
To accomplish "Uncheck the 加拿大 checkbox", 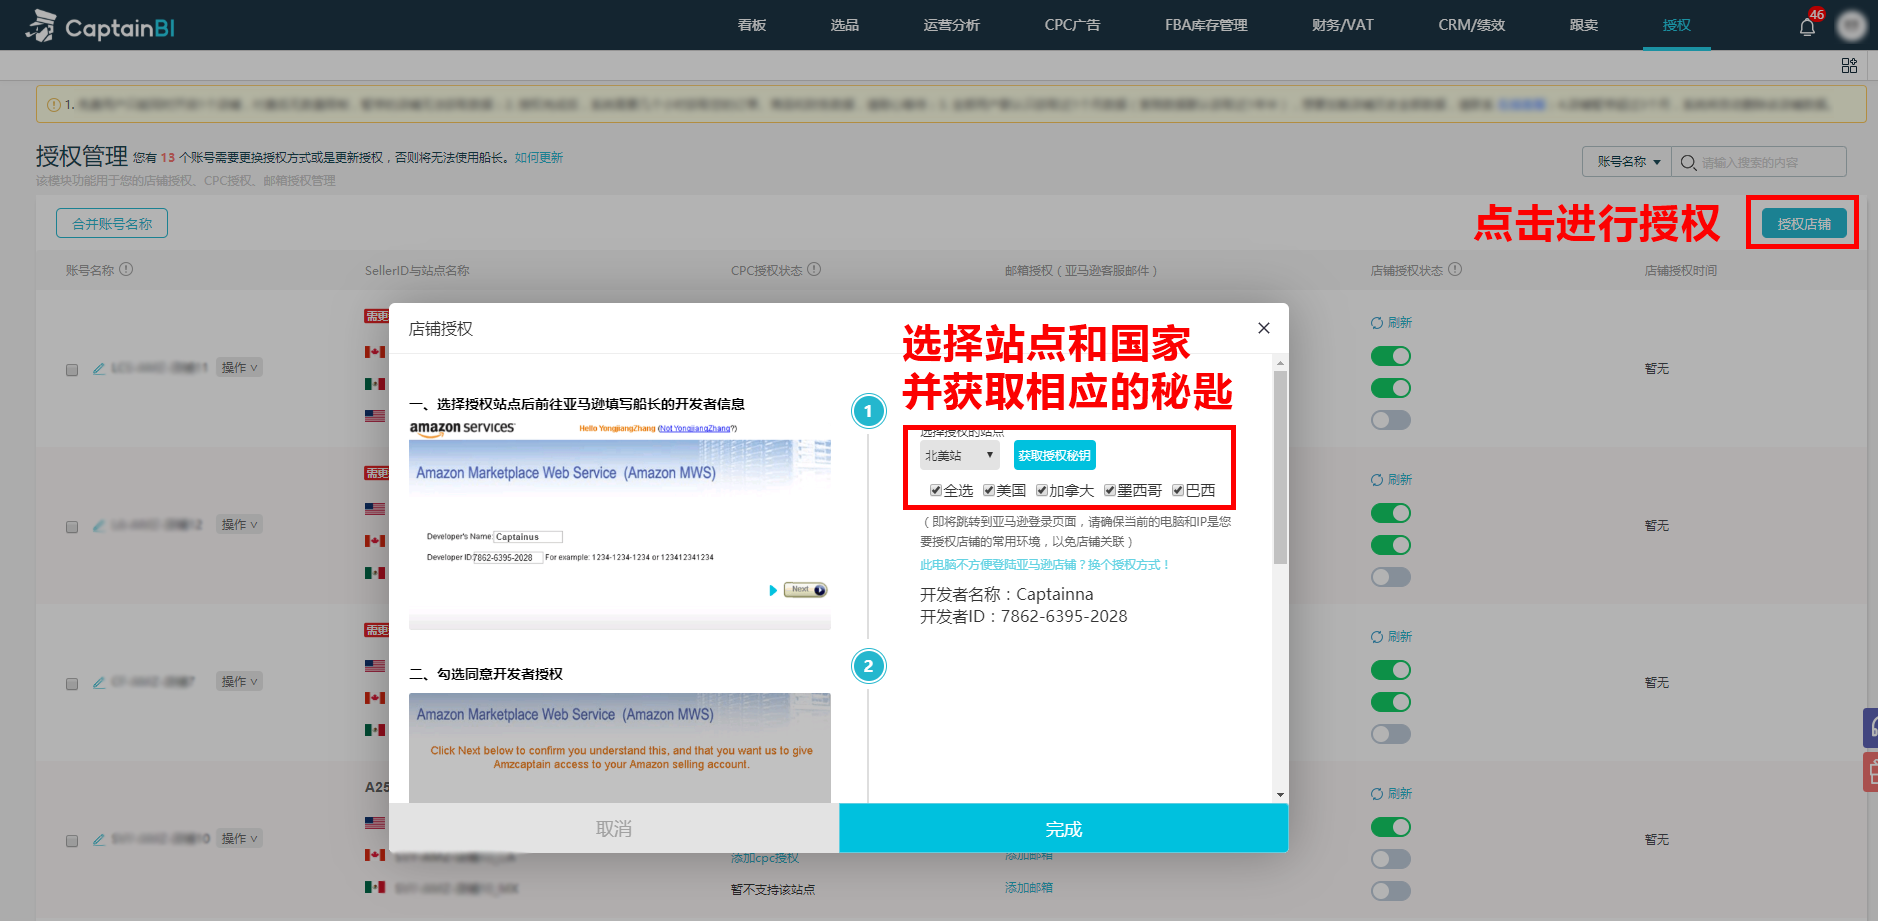I will click(x=1042, y=490).
